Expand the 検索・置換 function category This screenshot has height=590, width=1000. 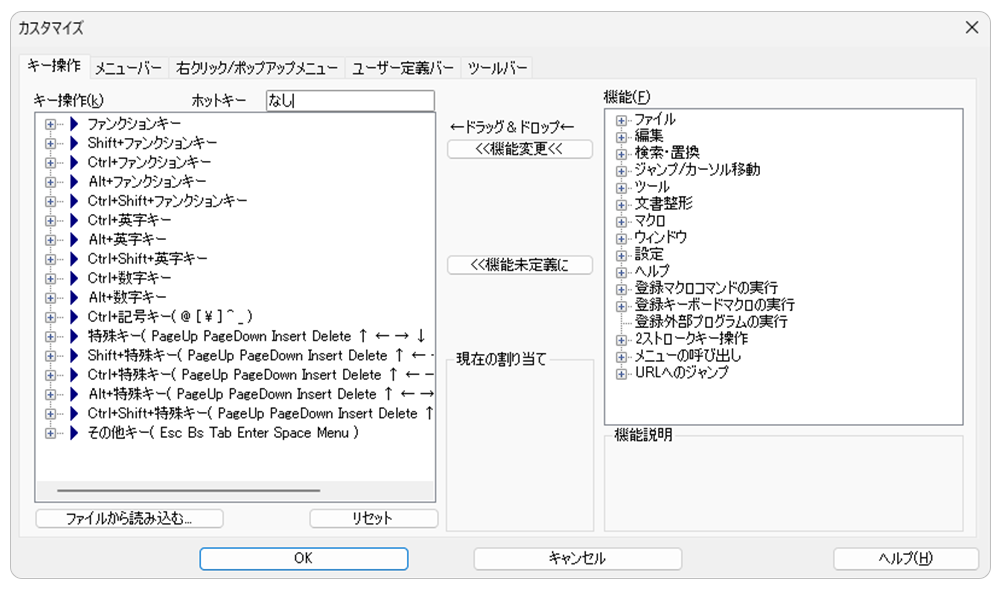621,153
